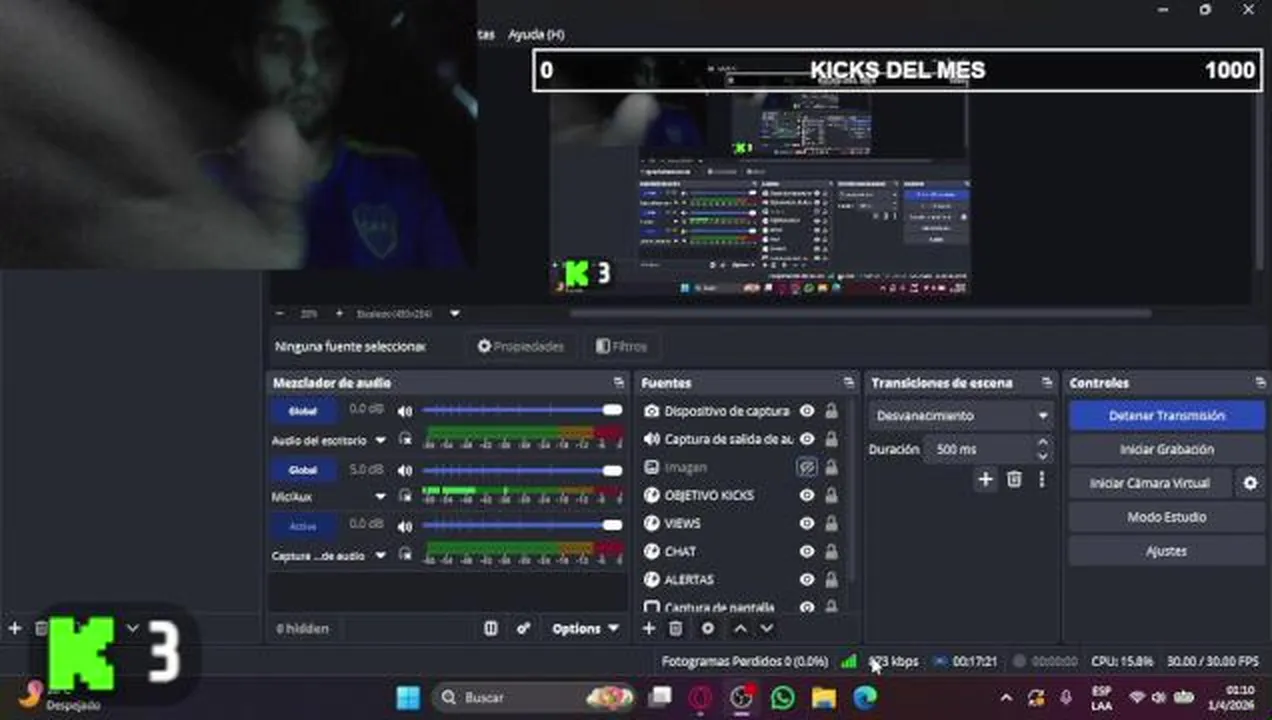
Task: Hide the OBJETIVO KICKS source
Action: (807, 495)
